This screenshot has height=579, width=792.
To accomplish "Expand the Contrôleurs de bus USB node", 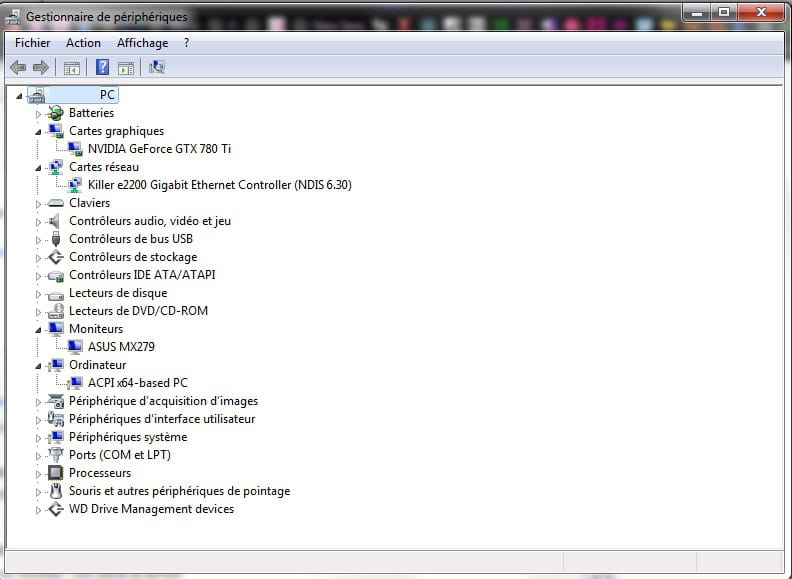I will pyautogui.click(x=38, y=240).
